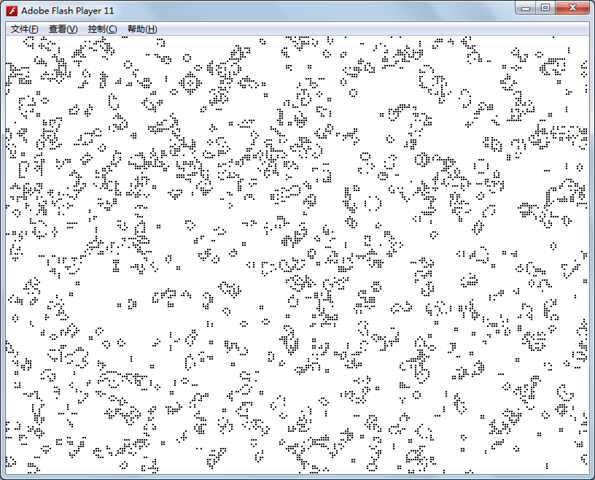Viewport: 595px width, 480px height.
Task: Open the 查看(V) menu
Action: [x=63, y=29]
